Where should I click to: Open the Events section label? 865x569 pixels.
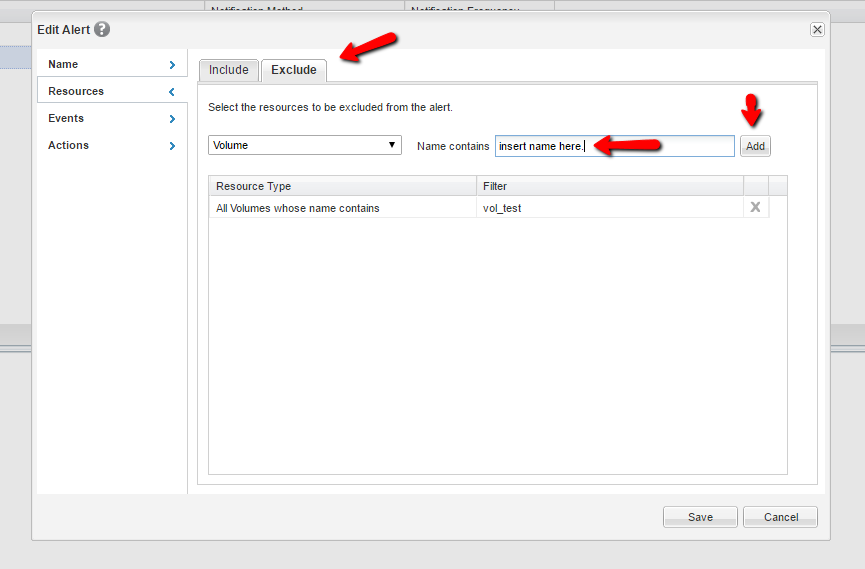(66, 118)
